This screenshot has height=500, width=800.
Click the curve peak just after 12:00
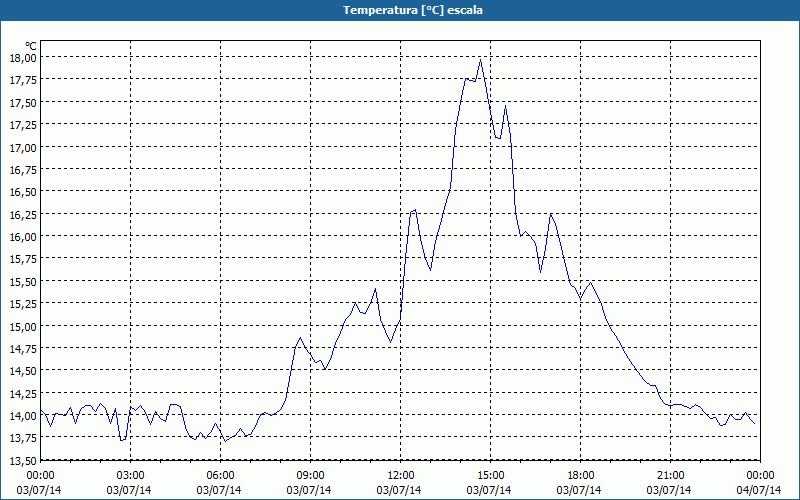415,210
